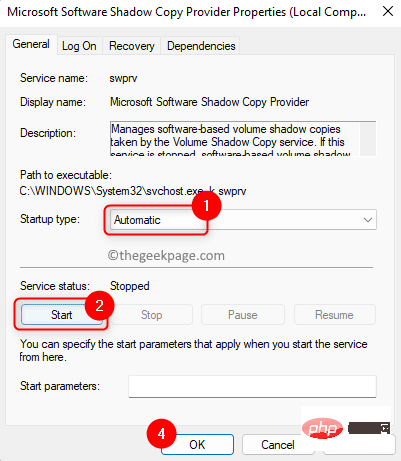Screen dimensions: 401x461
Task: Go to the Dependencies tab
Action: click(x=201, y=46)
